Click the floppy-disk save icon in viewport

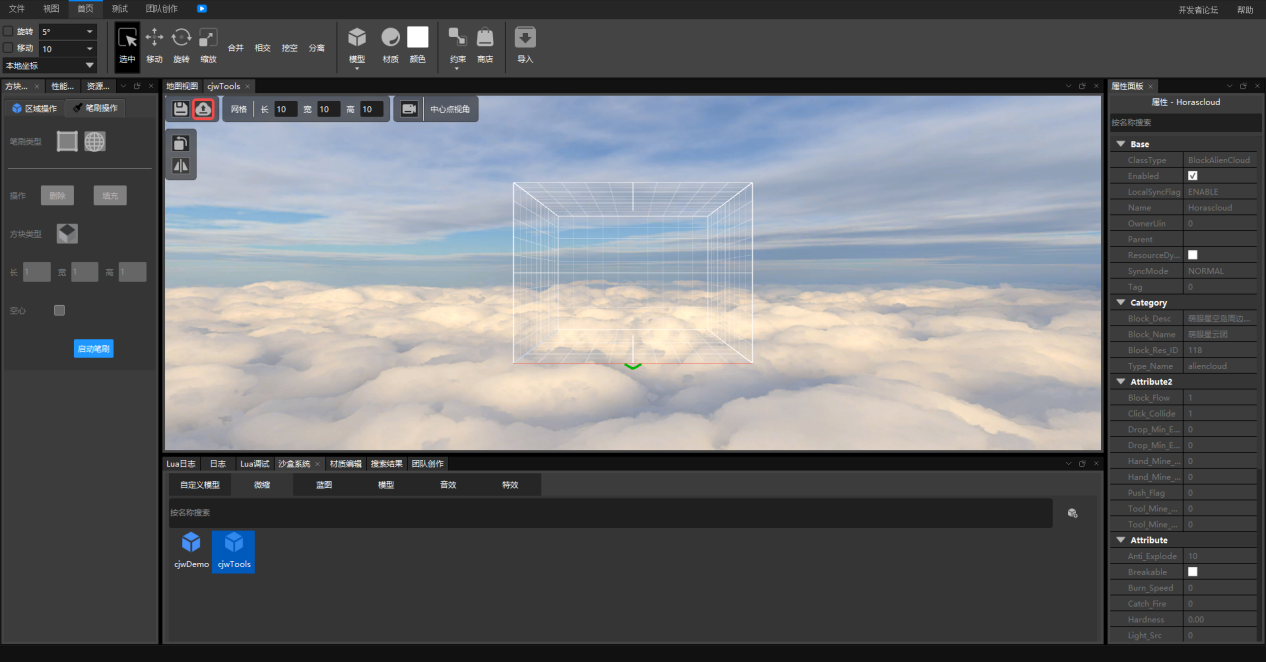pos(180,109)
